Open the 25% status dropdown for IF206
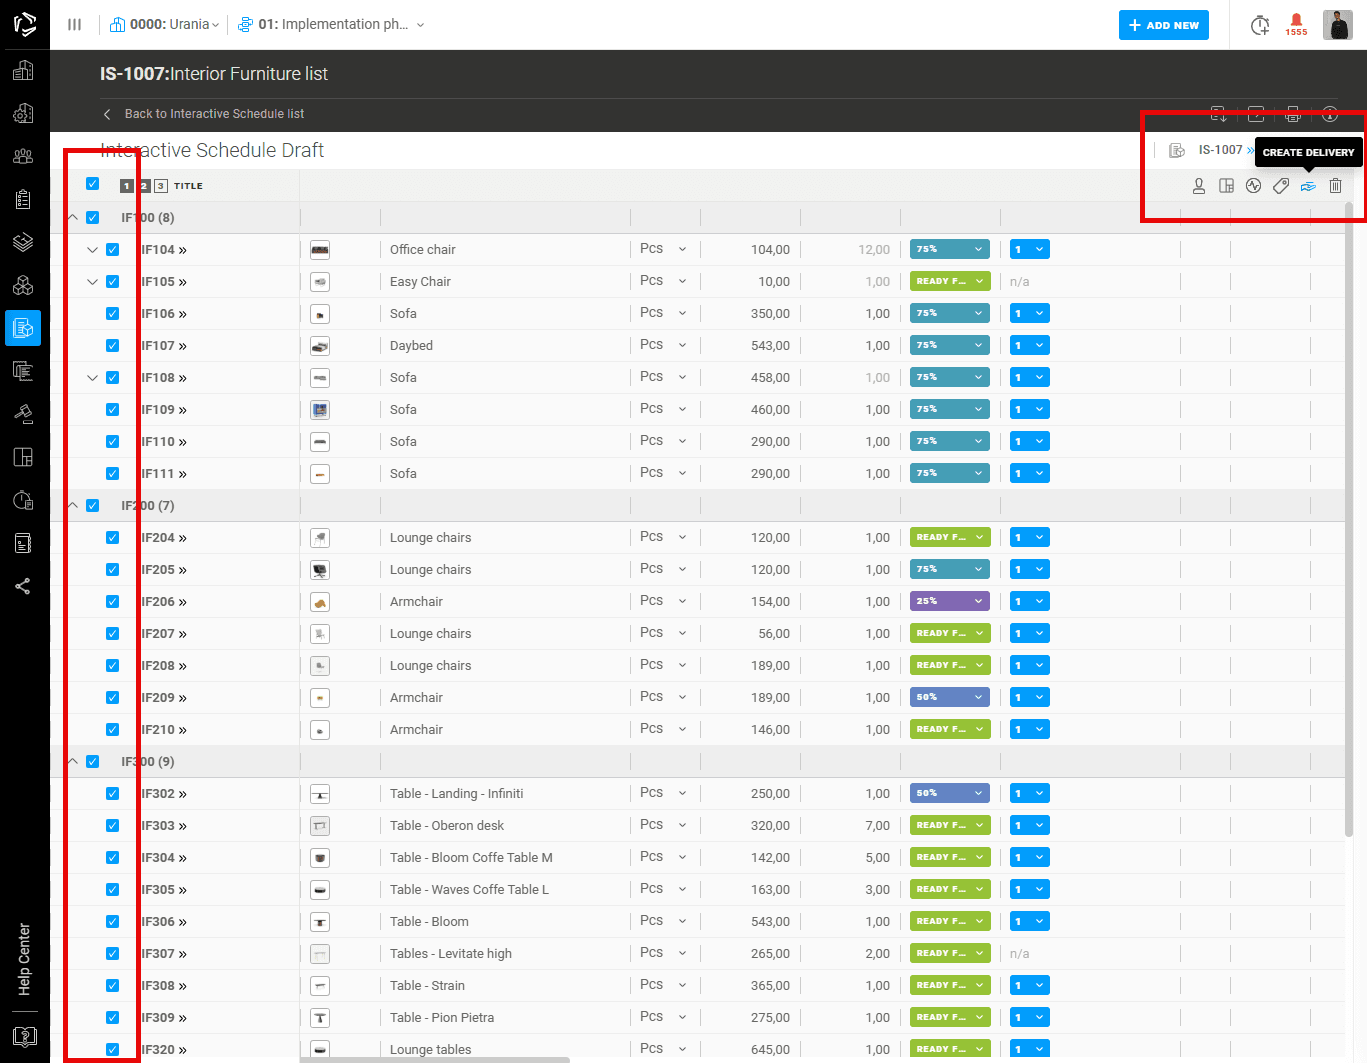 click(x=950, y=602)
